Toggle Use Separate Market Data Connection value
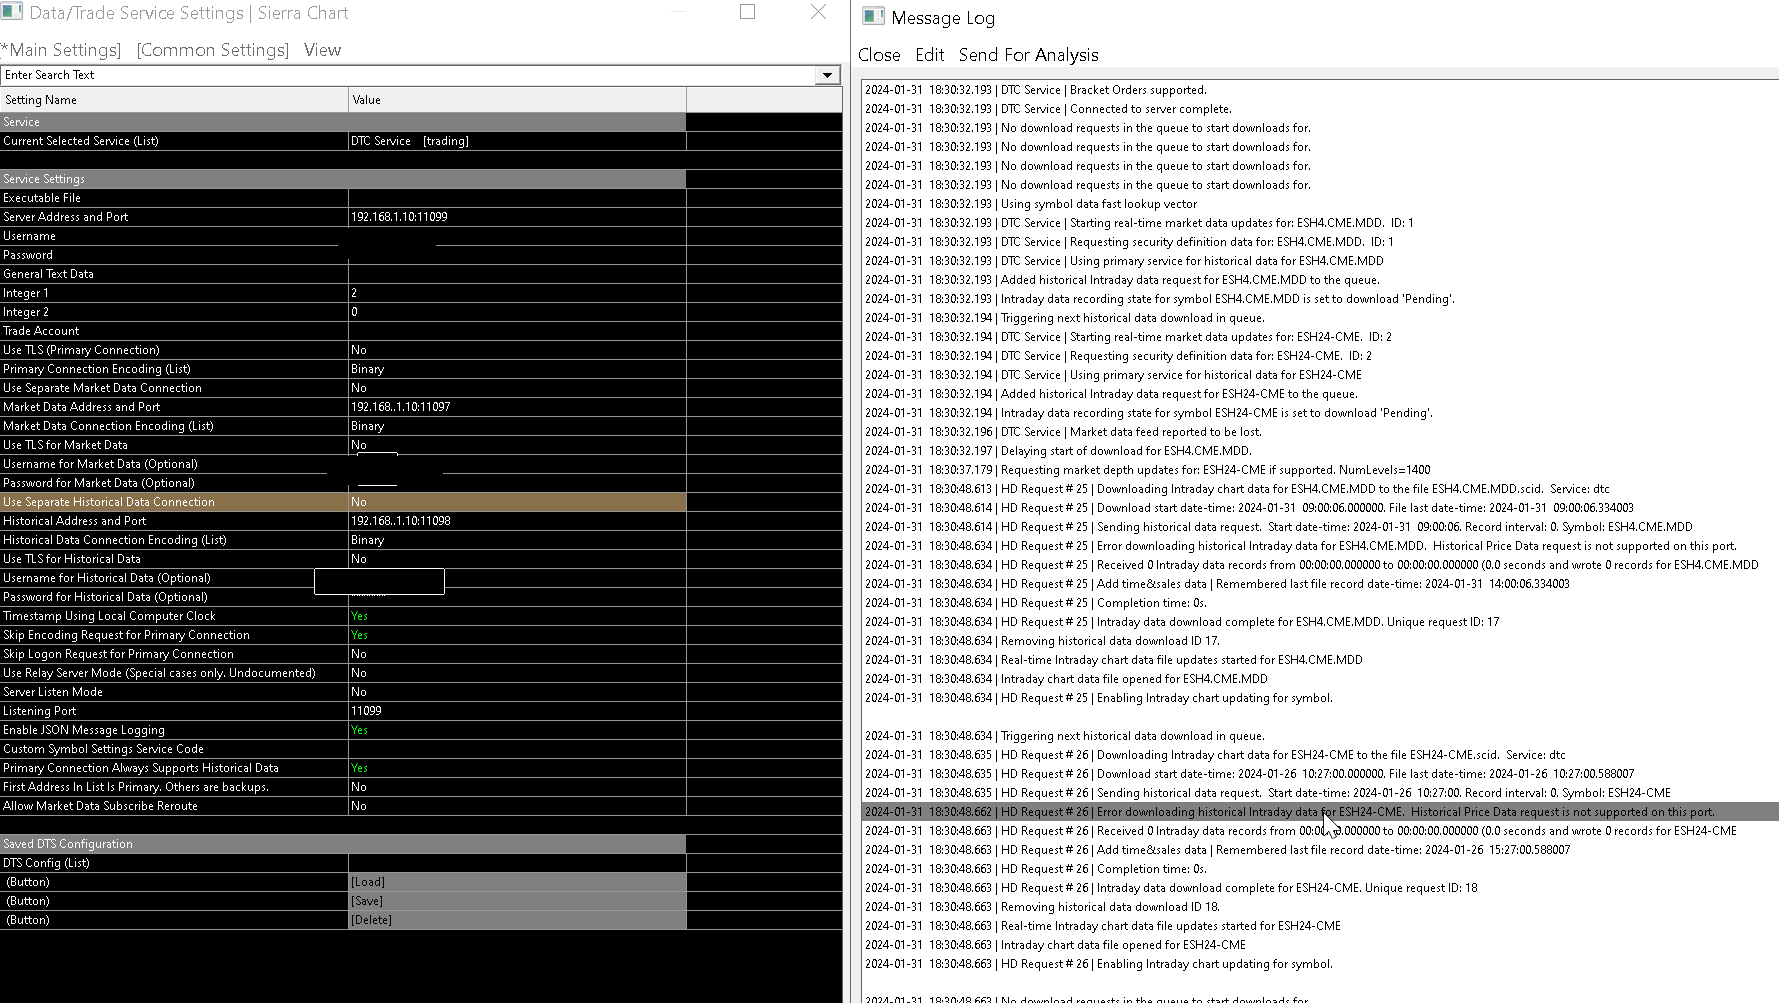This screenshot has width=1779, height=1003. pos(517,388)
